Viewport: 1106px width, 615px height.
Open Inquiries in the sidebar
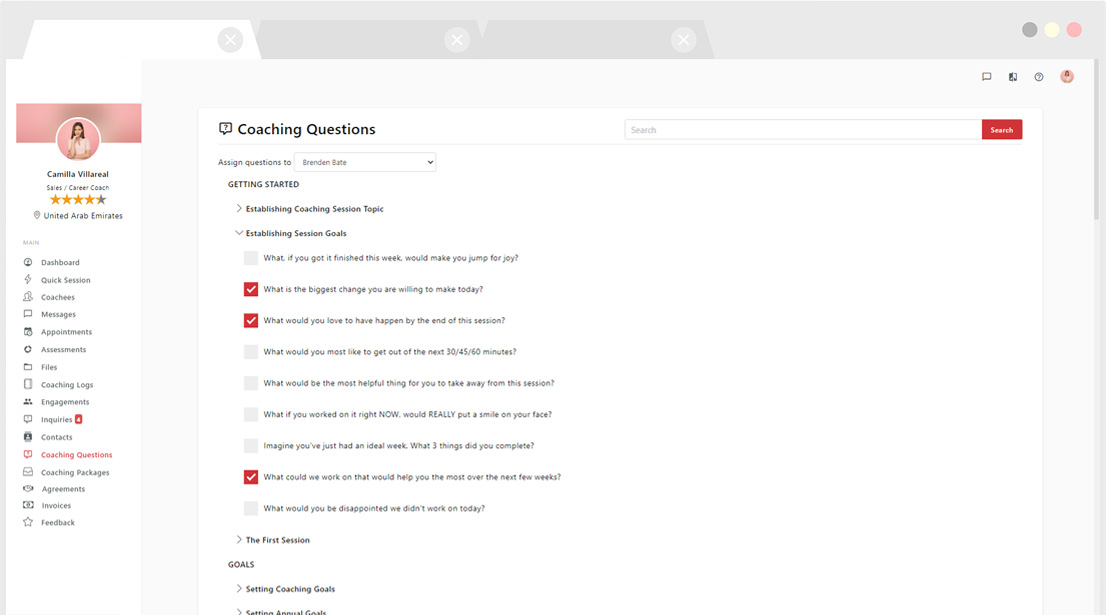57,420
